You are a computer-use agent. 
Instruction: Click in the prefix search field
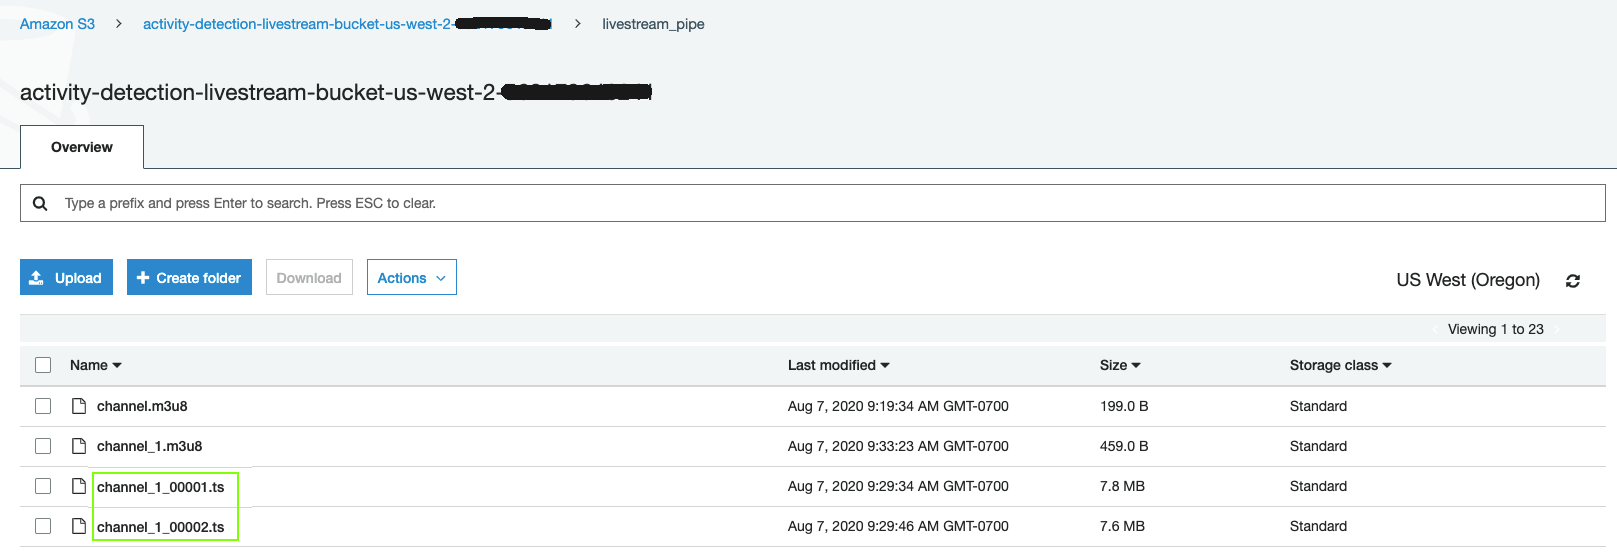click(x=813, y=203)
